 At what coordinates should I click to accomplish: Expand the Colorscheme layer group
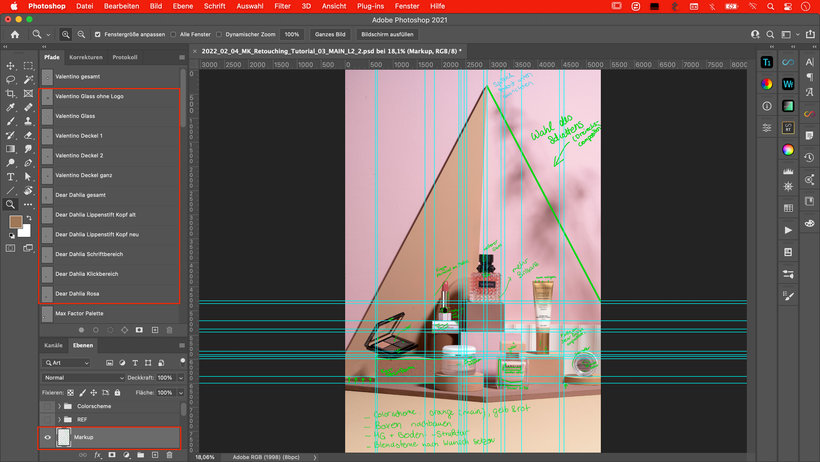pyautogui.click(x=59, y=406)
